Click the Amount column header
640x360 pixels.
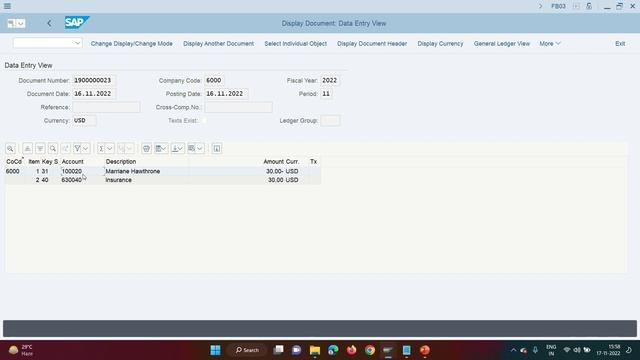click(x=273, y=162)
